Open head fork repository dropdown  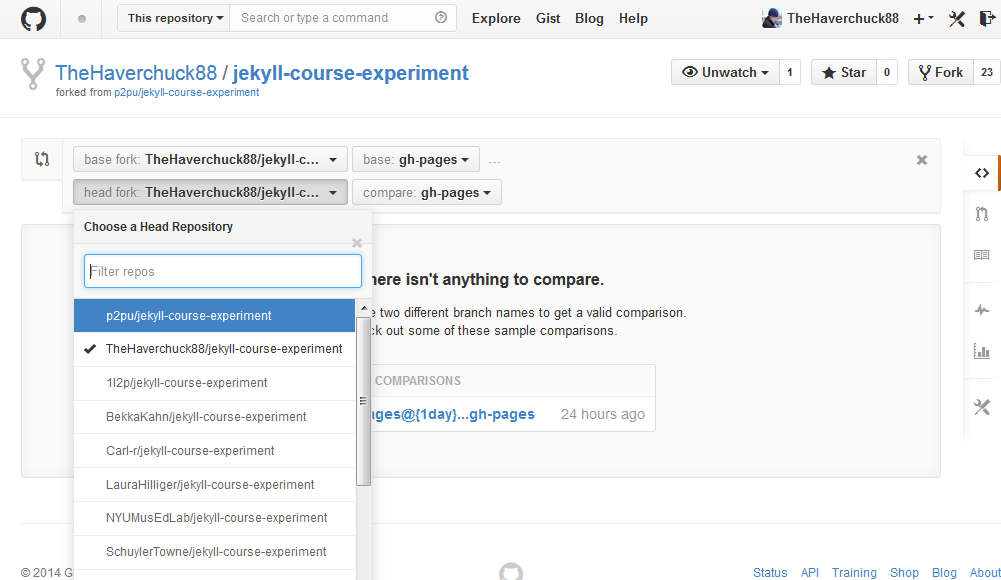coord(210,193)
